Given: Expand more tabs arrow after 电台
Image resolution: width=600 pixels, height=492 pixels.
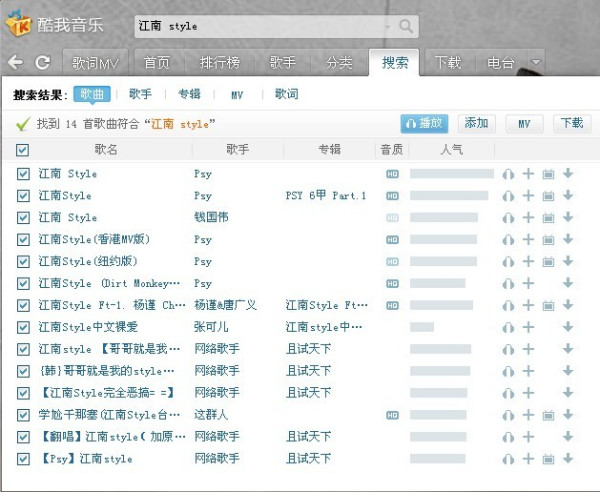Looking at the screenshot, I should point(536,62).
